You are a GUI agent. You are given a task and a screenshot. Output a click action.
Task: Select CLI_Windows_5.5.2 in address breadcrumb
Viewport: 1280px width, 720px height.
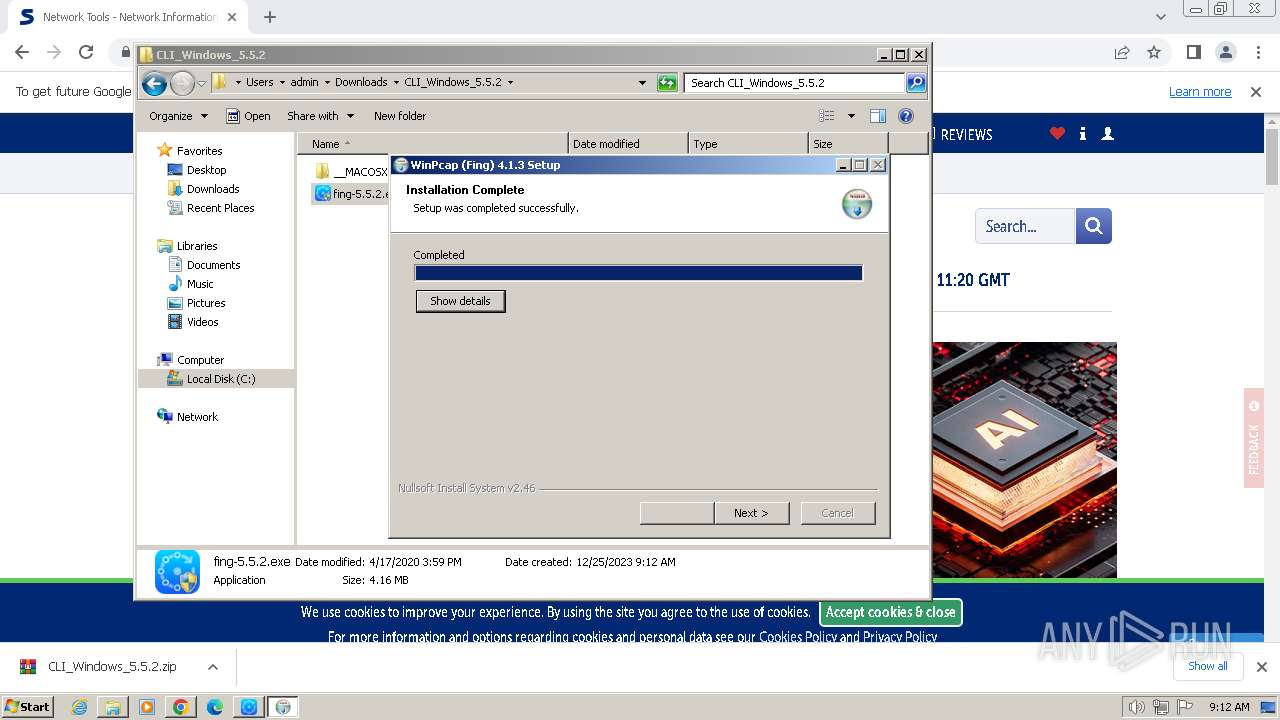(x=453, y=83)
